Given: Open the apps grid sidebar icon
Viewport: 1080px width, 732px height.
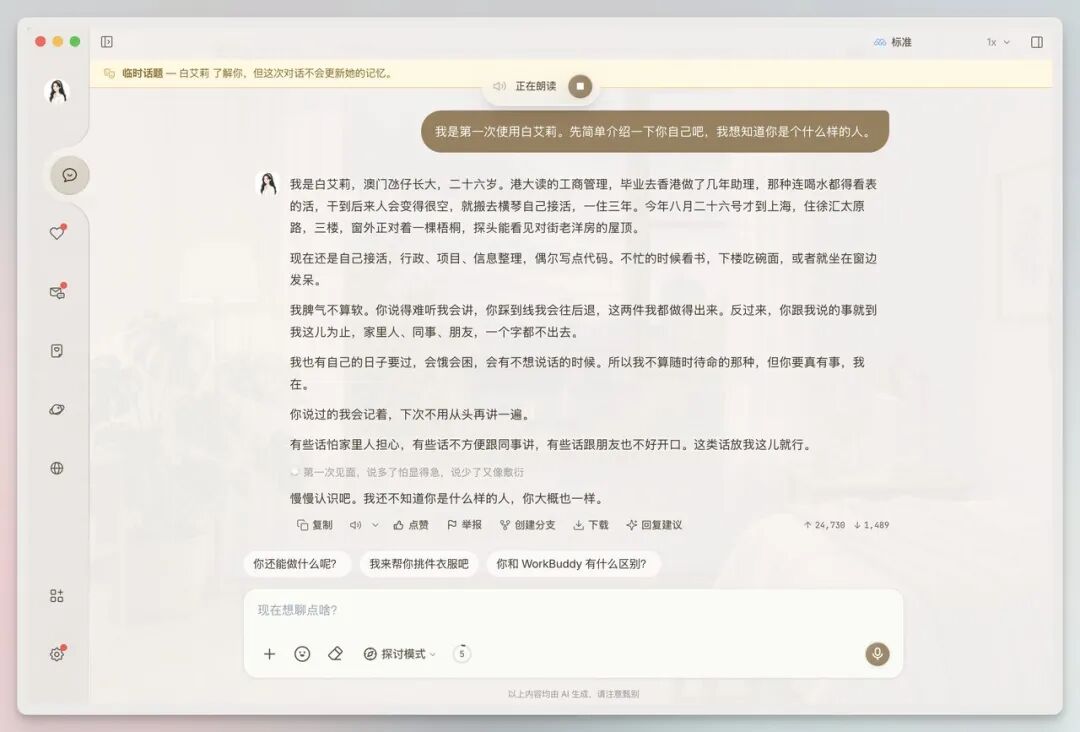Looking at the screenshot, I should click(x=57, y=596).
